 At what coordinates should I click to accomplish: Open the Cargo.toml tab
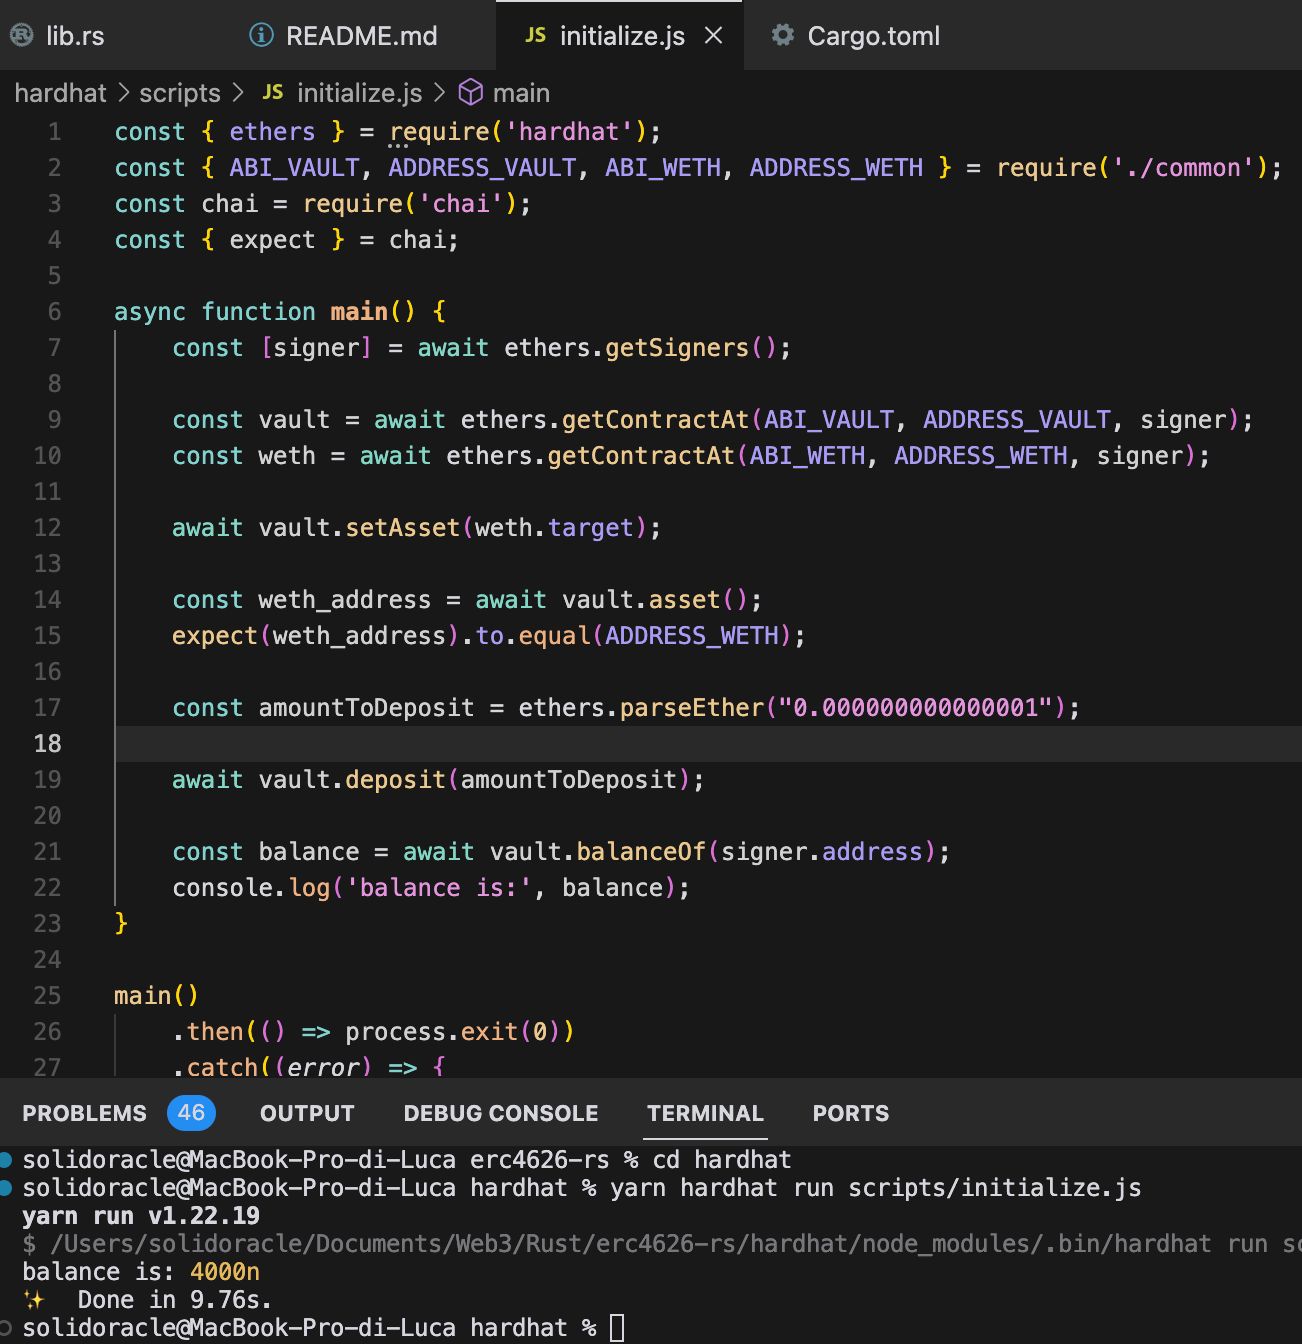[858, 36]
